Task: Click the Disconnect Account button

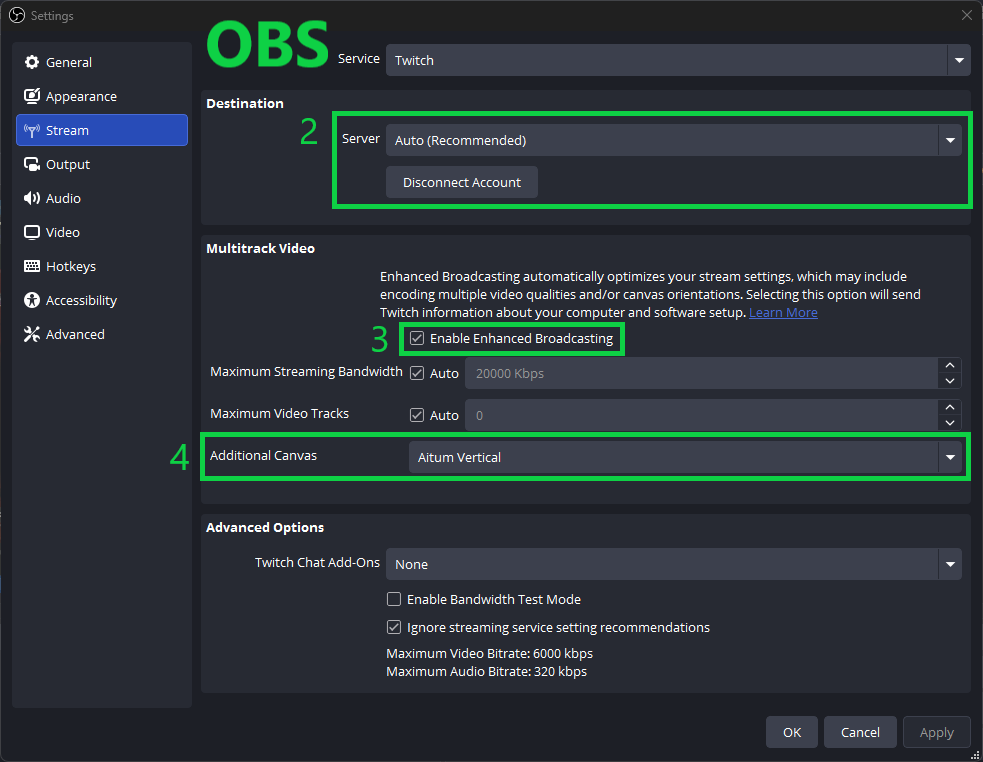Action: coord(461,182)
